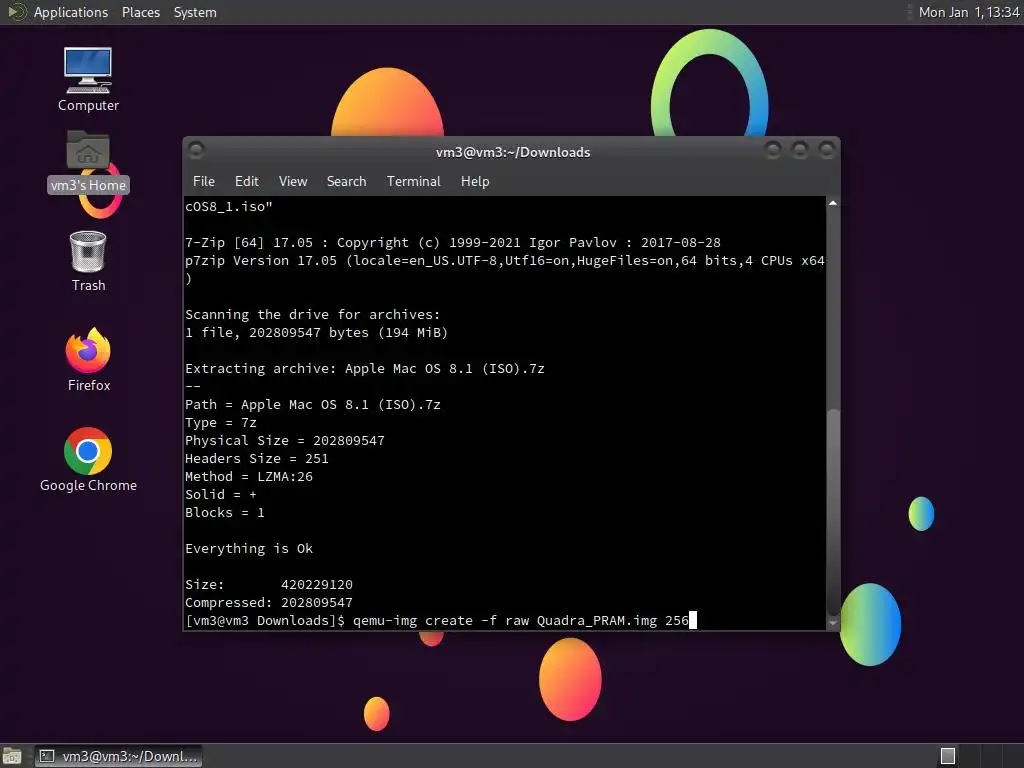Image resolution: width=1024 pixels, height=768 pixels.
Task: Click the 'Path = Apple Mac OS 8.1 (ISO).7z' line
Action: pos(313,405)
